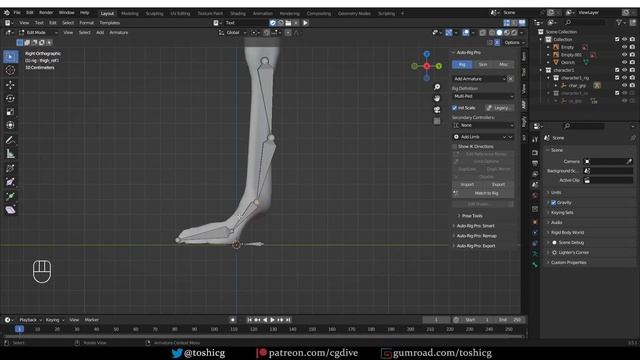Open the outliner filter funnel
640x360 pixels.
click(620, 23)
